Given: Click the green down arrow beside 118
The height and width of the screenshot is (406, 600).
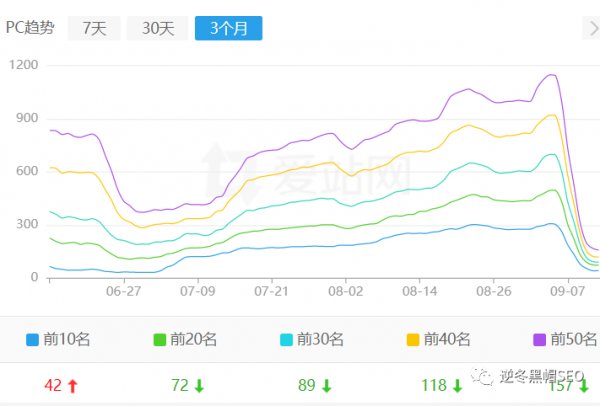Looking at the screenshot, I should (x=458, y=385).
